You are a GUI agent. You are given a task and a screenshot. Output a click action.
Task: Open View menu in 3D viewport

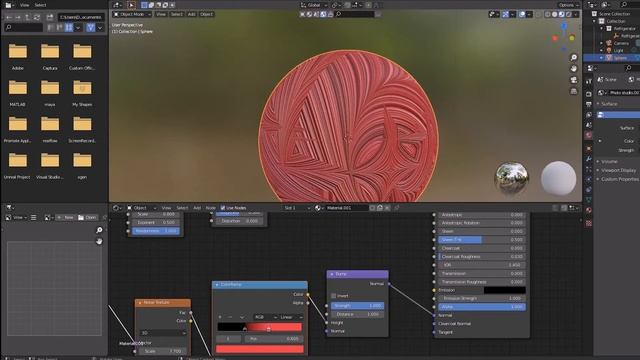pyautogui.click(x=161, y=14)
